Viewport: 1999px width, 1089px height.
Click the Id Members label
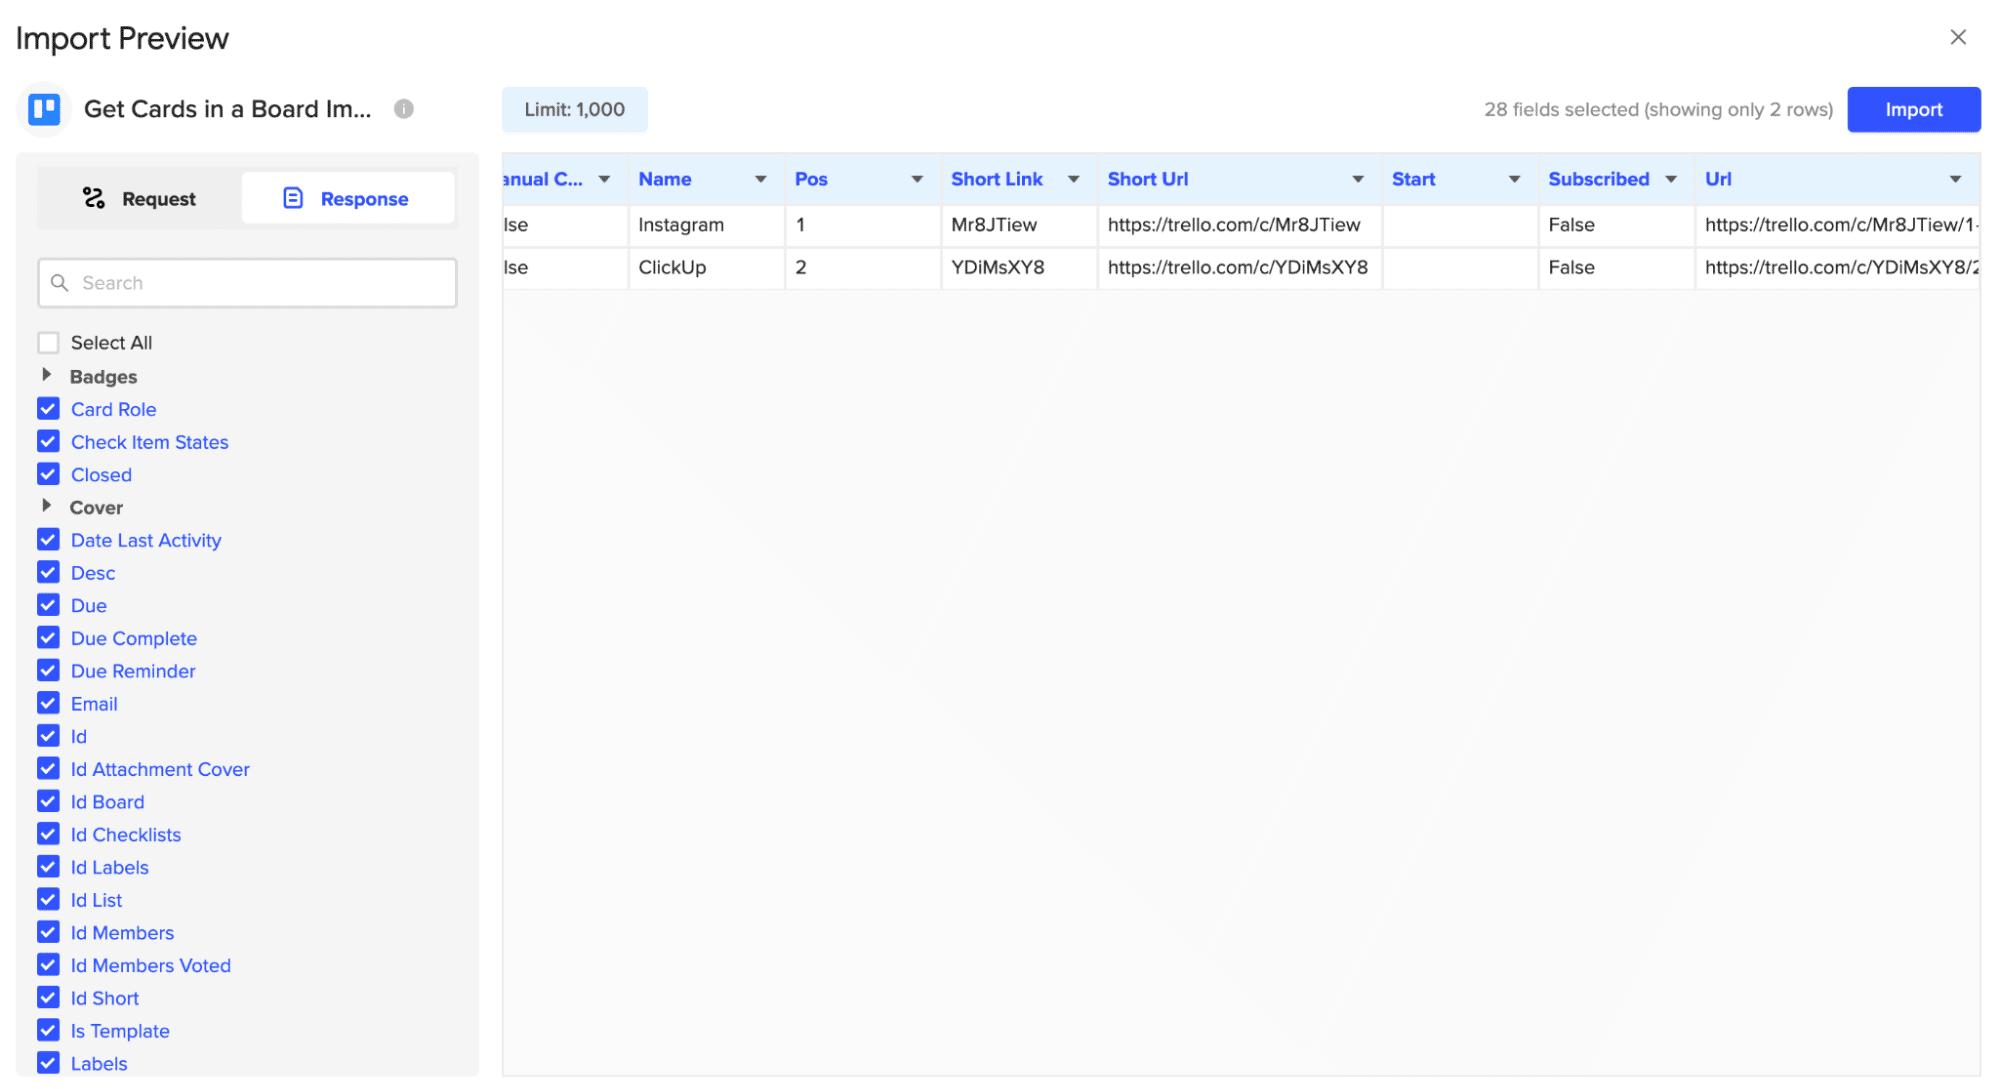pyautogui.click(x=122, y=933)
